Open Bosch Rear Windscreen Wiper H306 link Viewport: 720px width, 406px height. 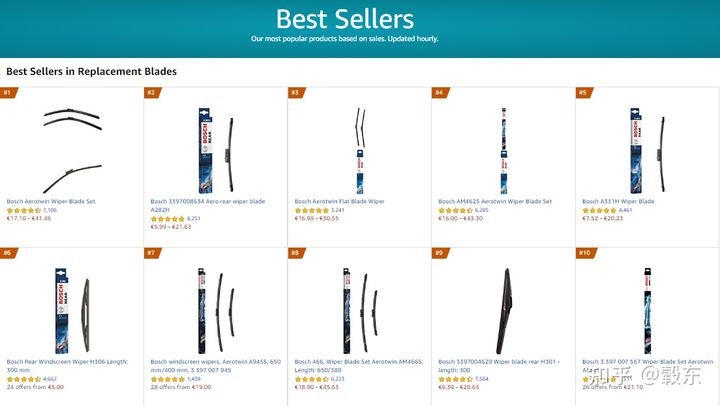click(x=67, y=366)
